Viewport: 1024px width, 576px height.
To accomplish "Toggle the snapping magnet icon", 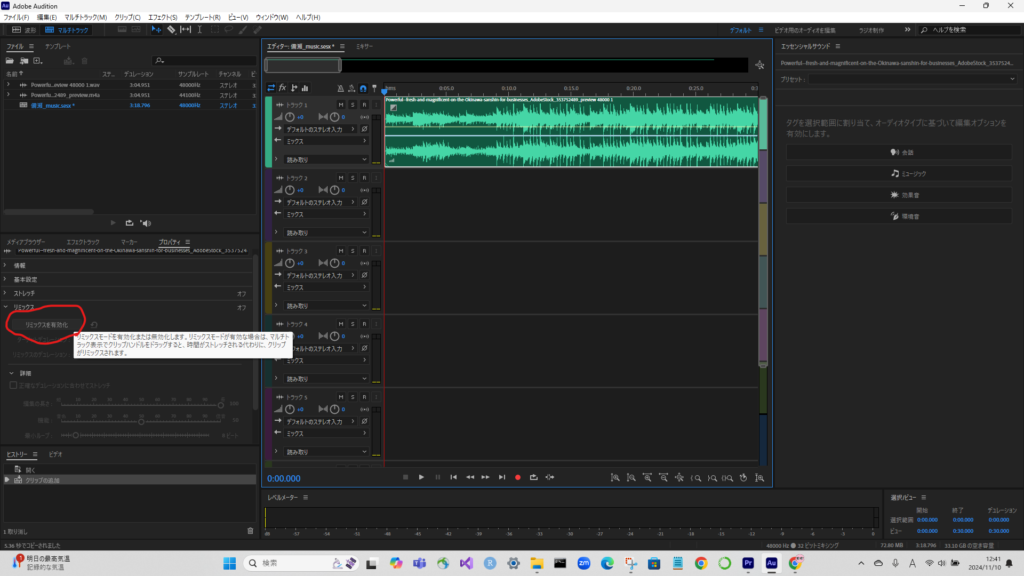I will pyautogui.click(x=362, y=88).
